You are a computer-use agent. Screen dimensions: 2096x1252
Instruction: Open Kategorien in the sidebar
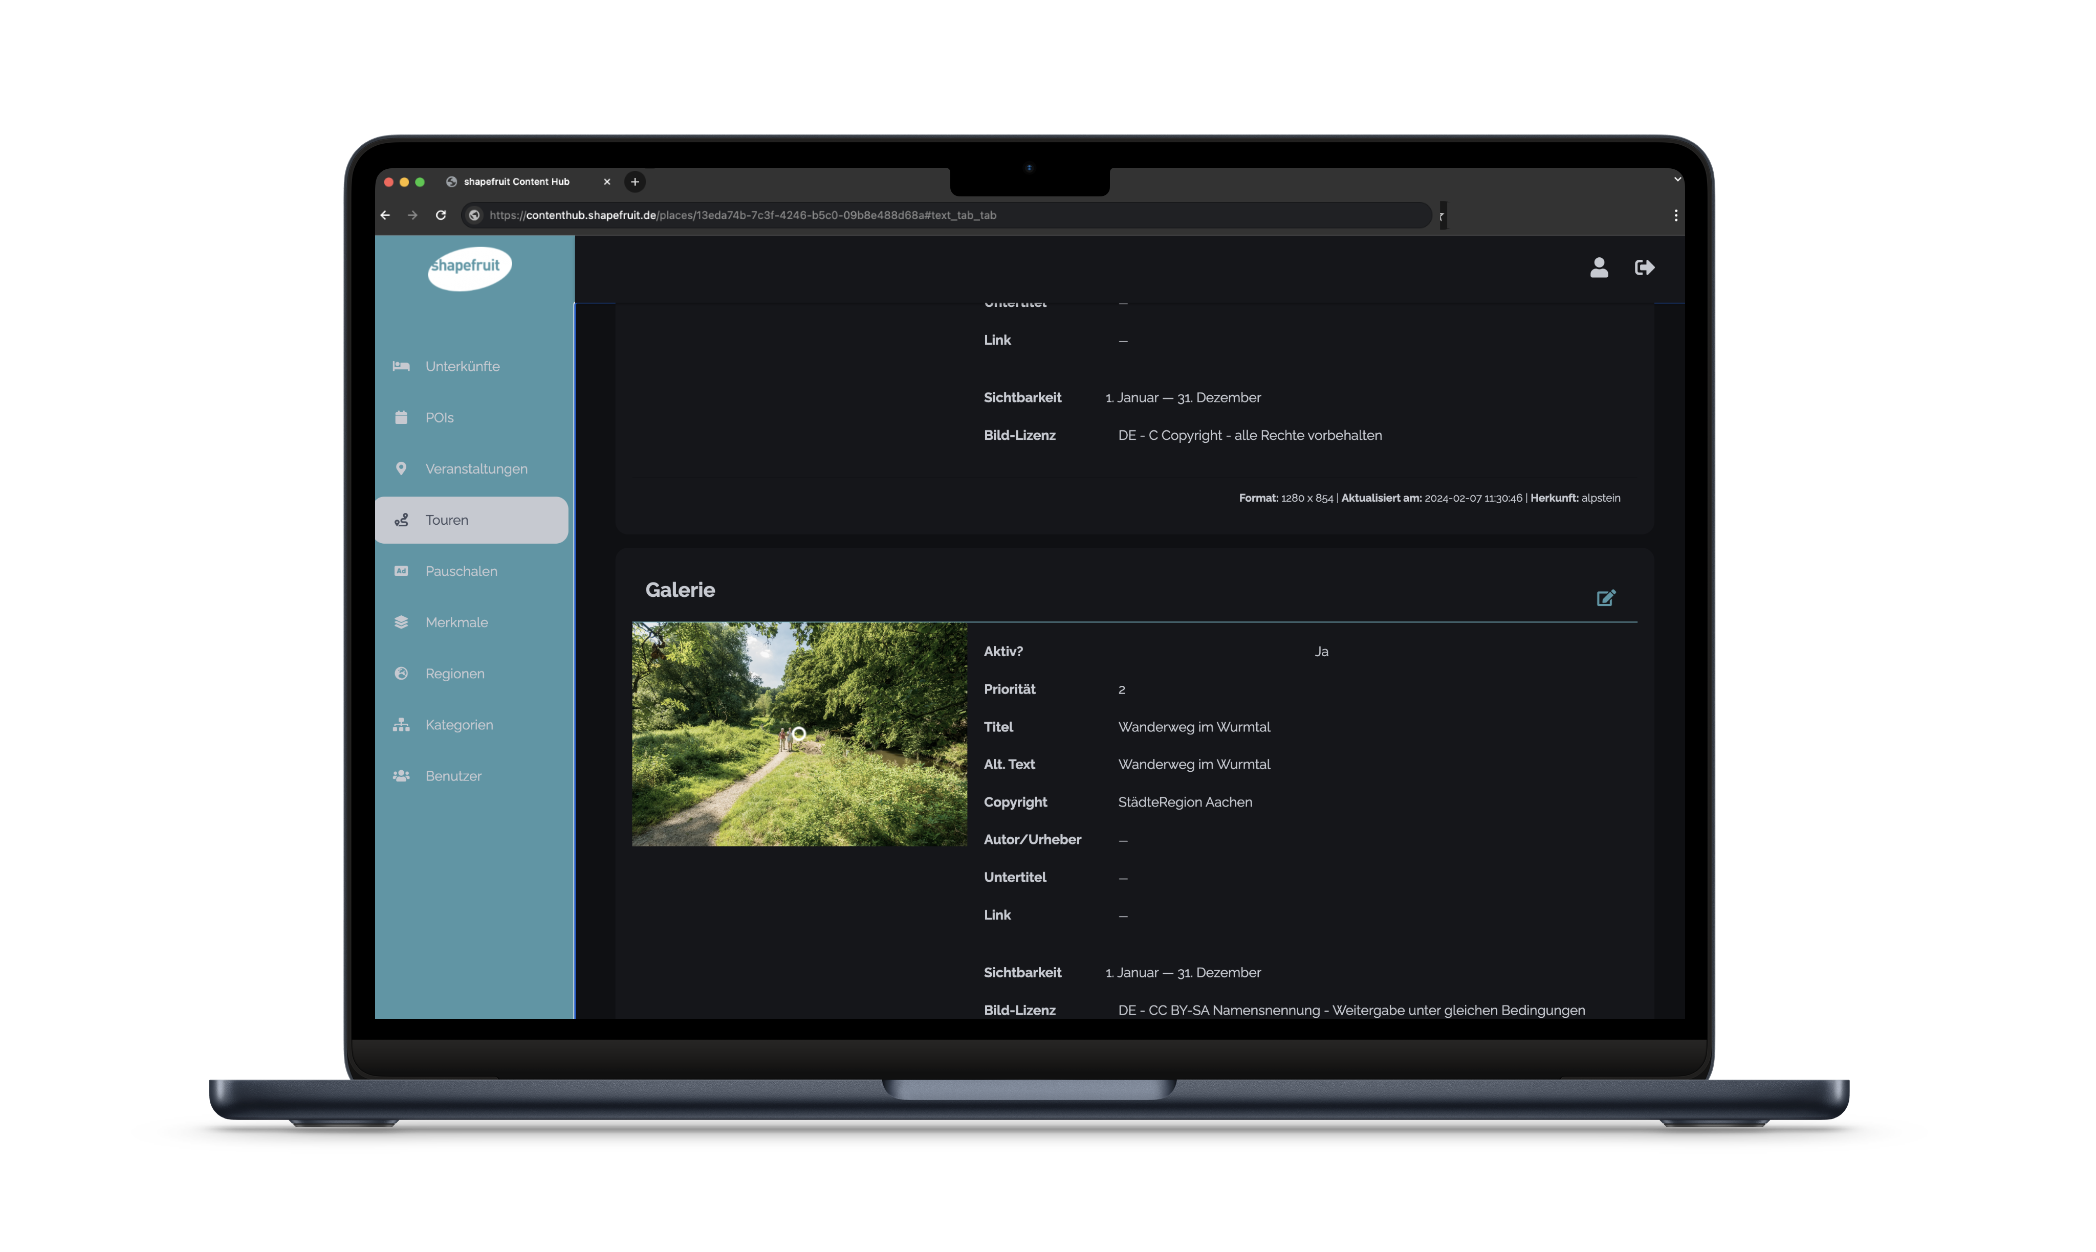point(459,725)
